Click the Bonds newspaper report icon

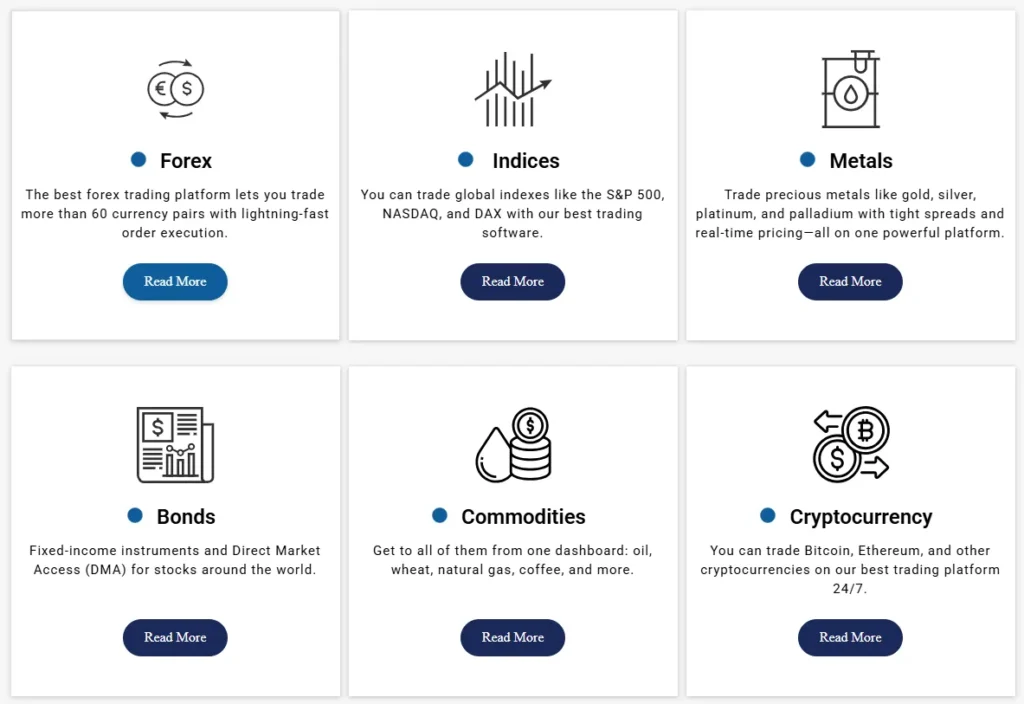pyautogui.click(x=175, y=445)
